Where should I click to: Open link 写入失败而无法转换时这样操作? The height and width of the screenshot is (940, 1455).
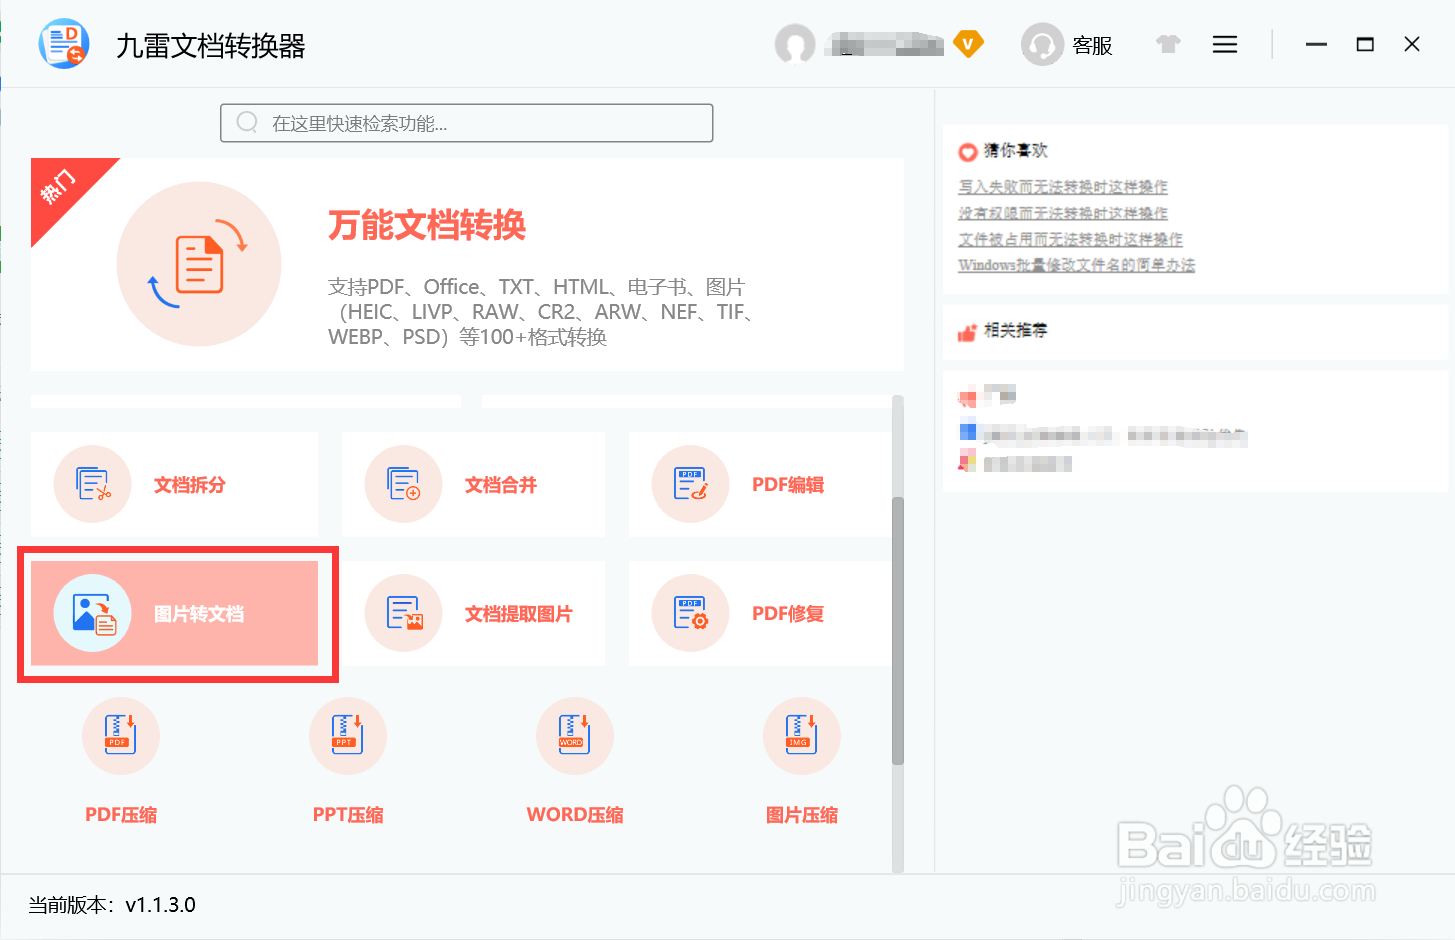pyautogui.click(x=1063, y=187)
